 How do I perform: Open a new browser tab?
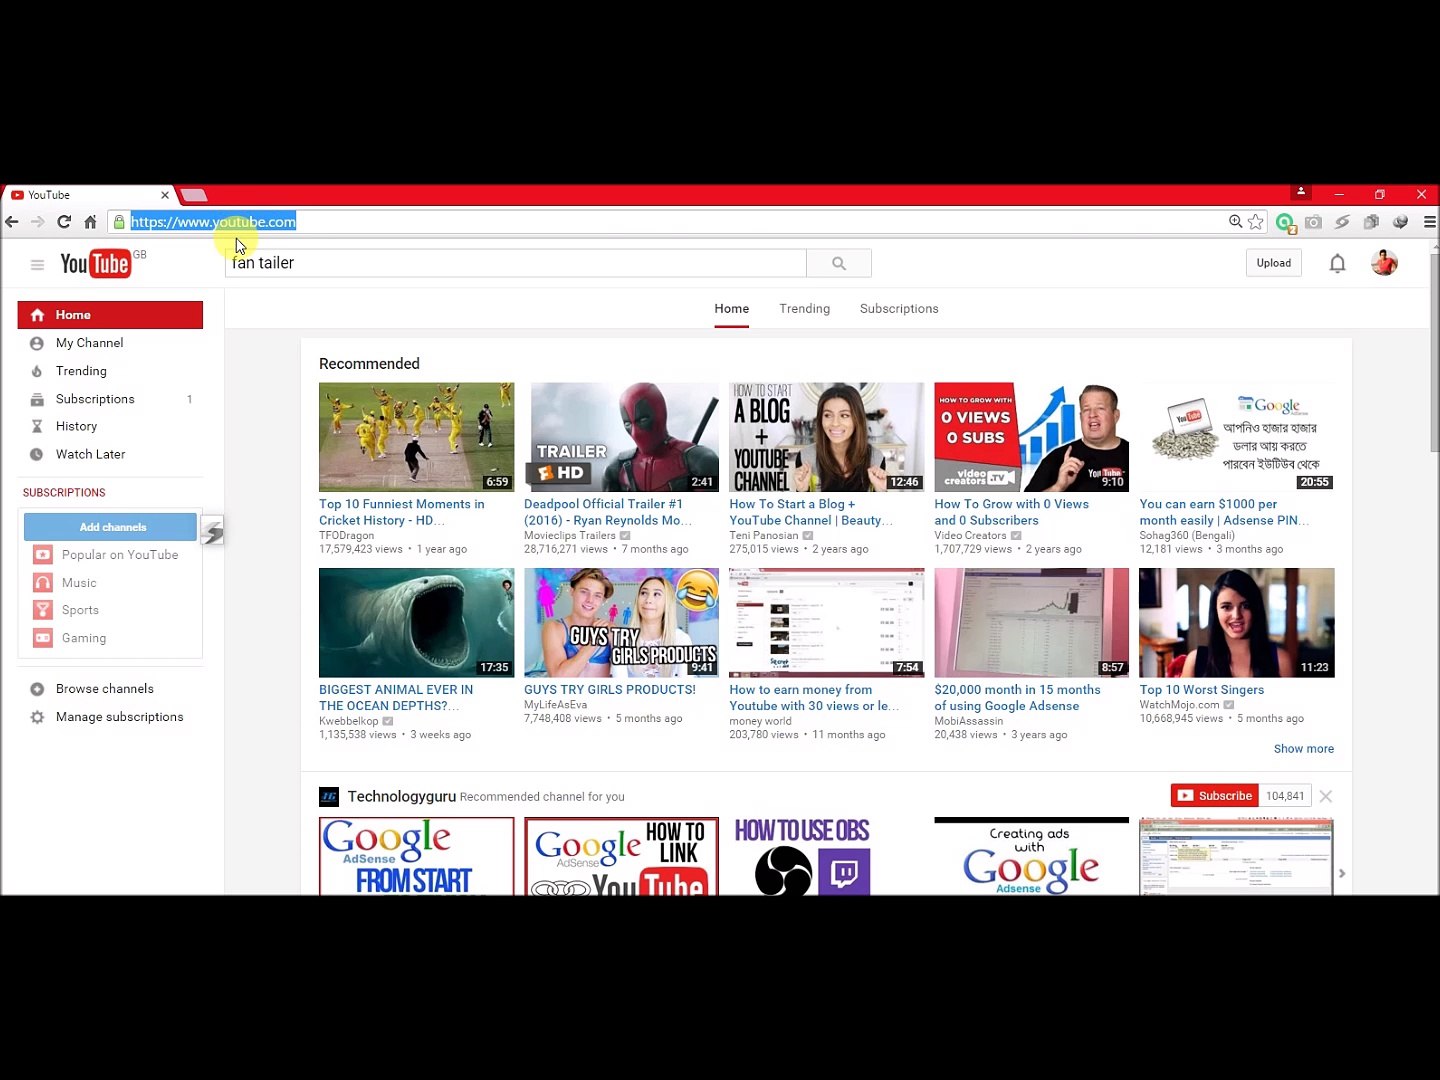[194, 195]
